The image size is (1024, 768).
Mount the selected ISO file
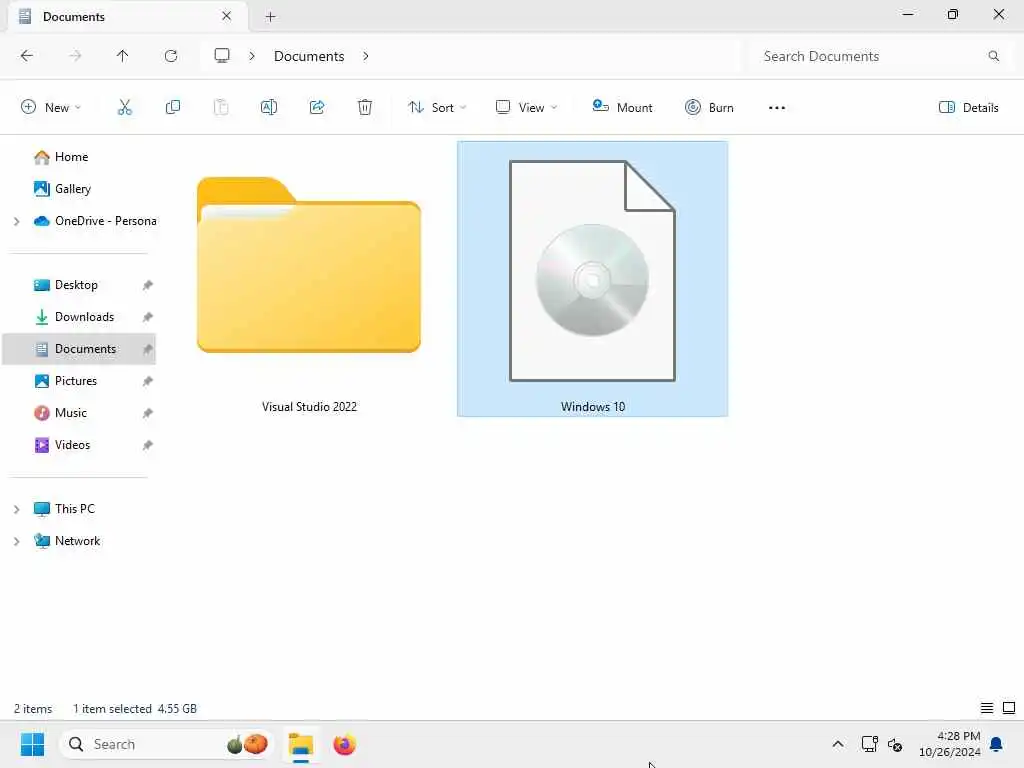pyautogui.click(x=622, y=107)
